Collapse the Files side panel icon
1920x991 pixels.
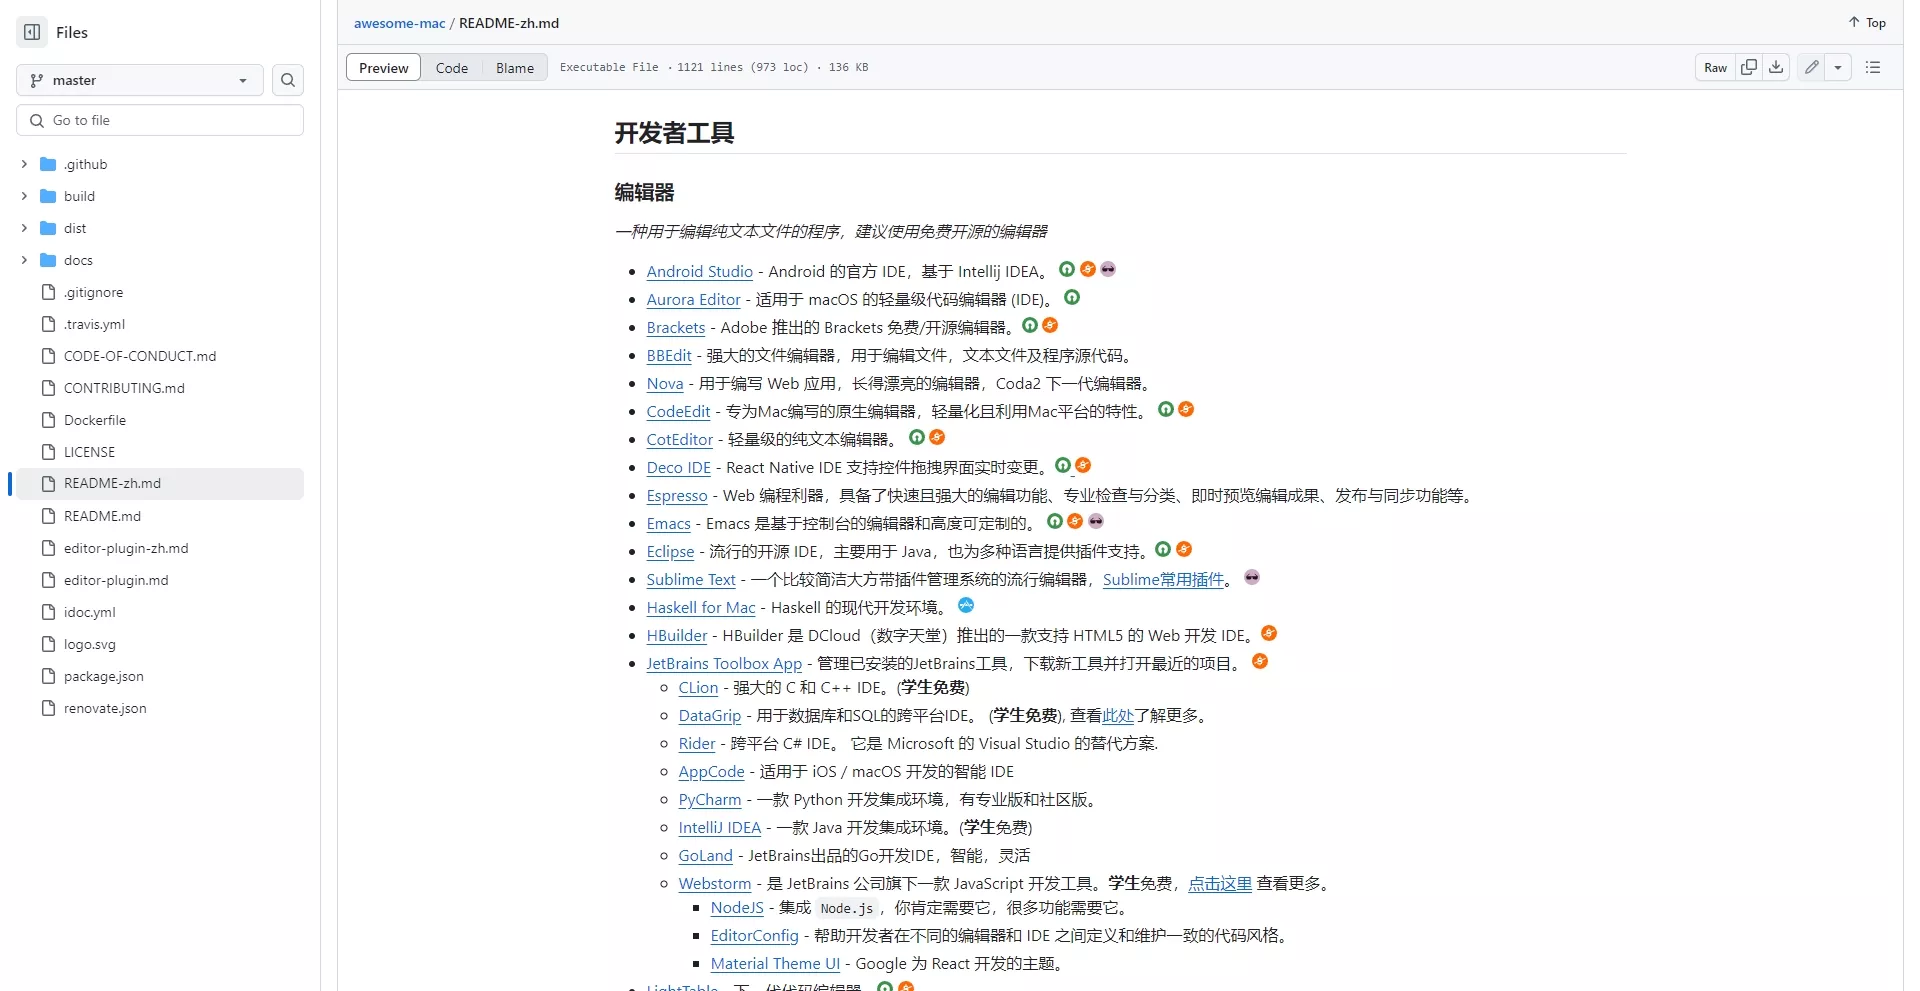[x=32, y=32]
